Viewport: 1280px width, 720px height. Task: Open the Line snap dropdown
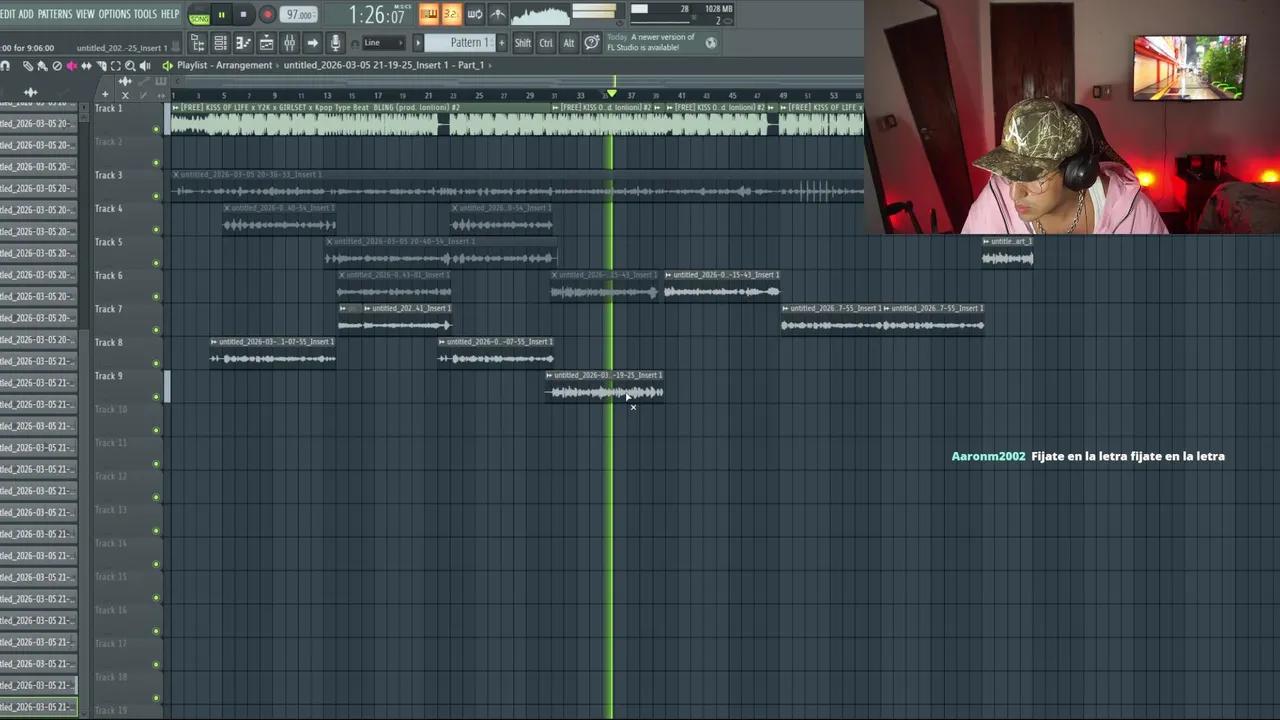(x=384, y=43)
